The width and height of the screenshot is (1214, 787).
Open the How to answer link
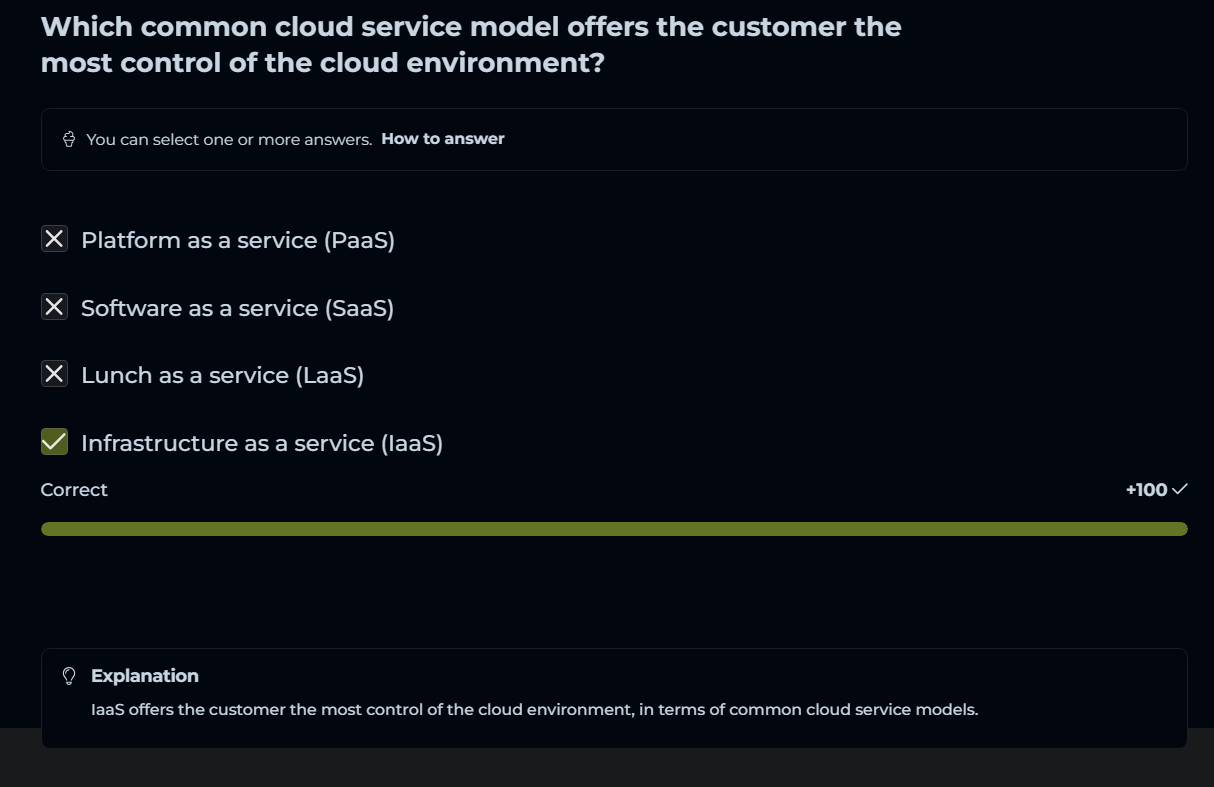point(442,139)
